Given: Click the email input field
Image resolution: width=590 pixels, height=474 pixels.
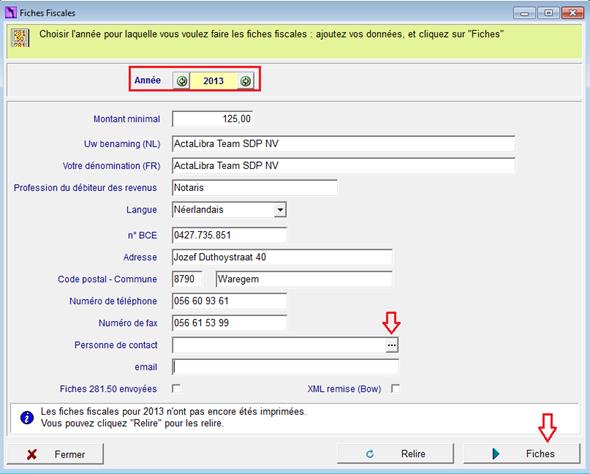Looking at the screenshot, I should pos(285,367).
